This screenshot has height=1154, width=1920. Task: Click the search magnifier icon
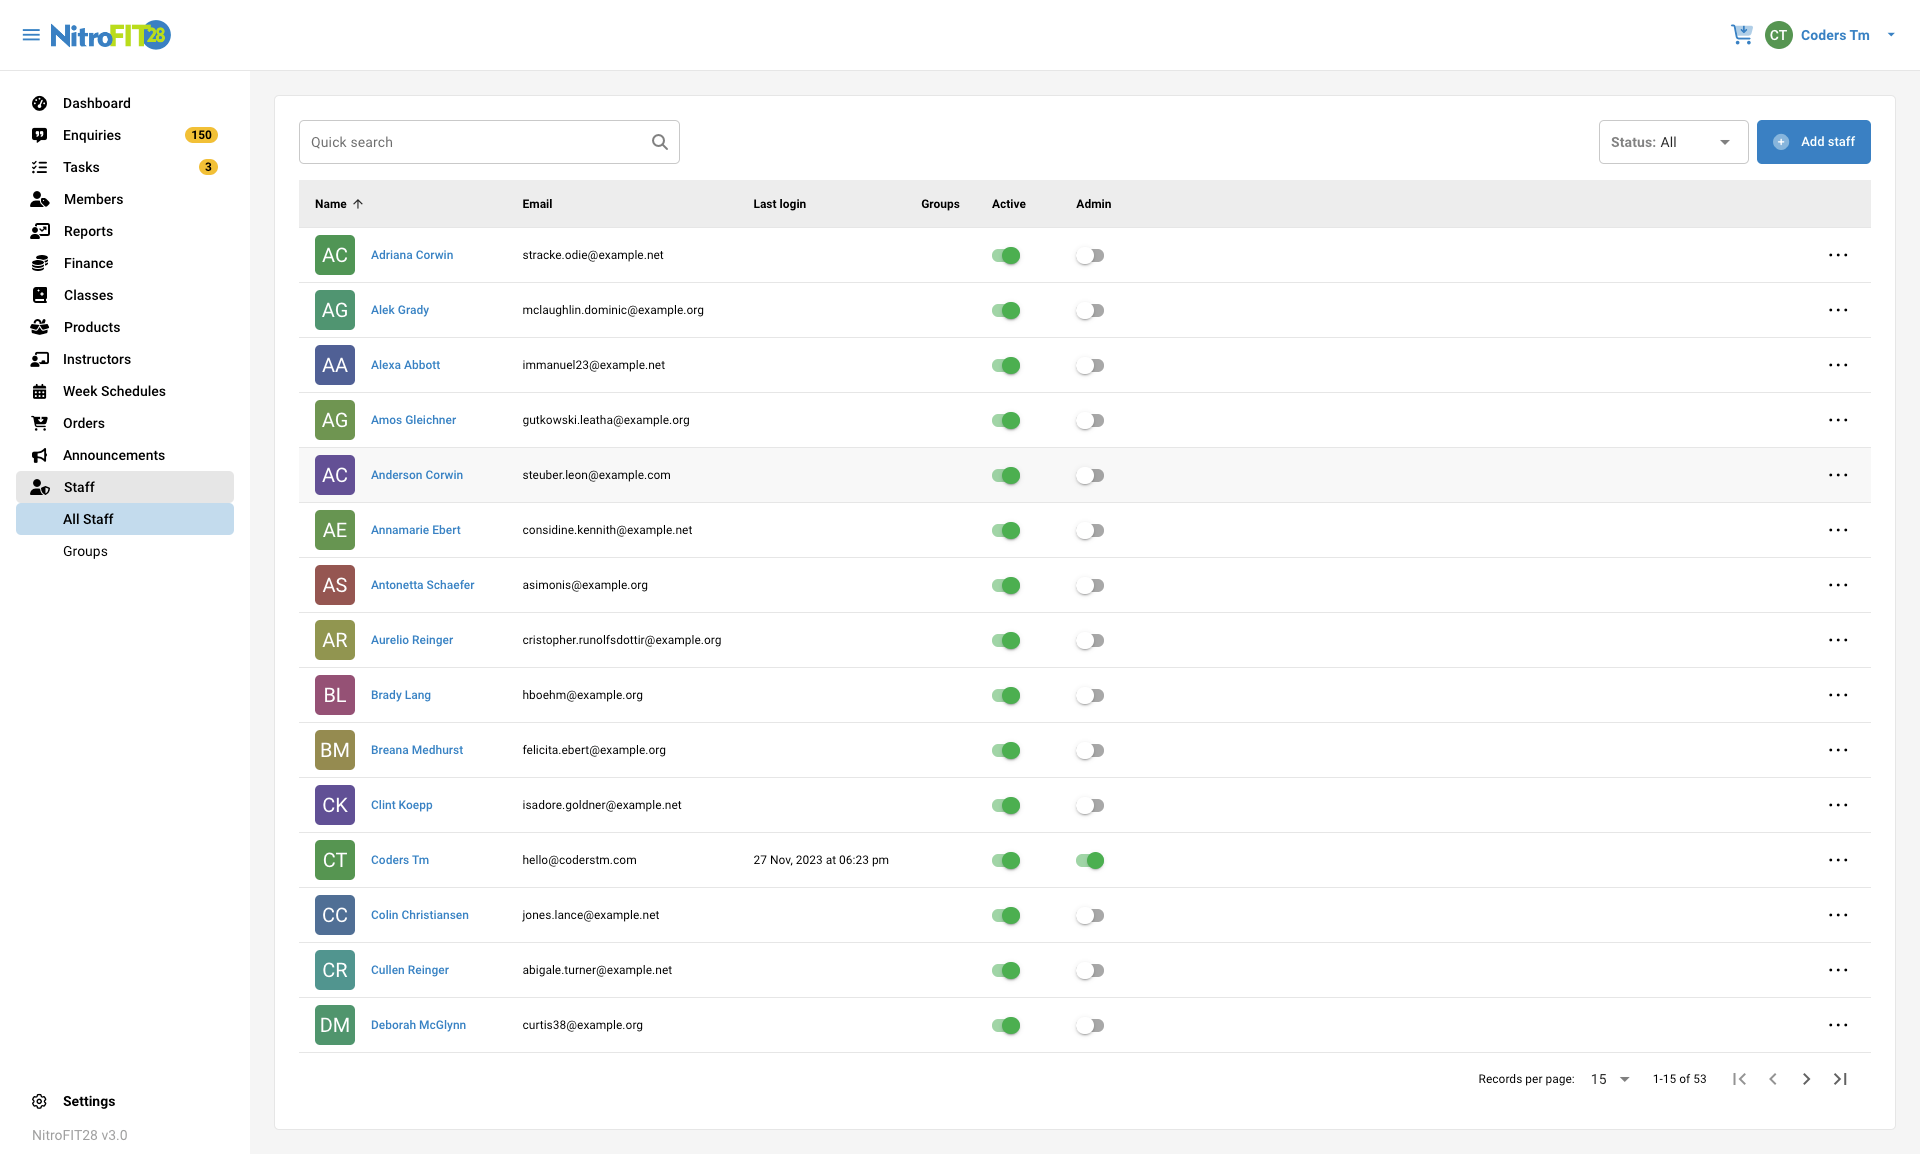(660, 142)
